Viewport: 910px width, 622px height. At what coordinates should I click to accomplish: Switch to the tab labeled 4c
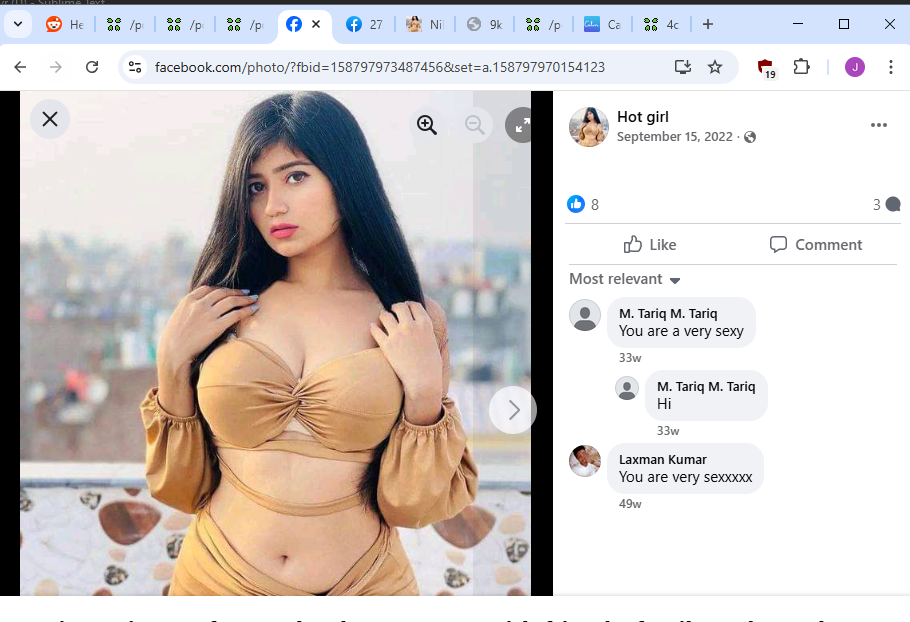point(663,24)
